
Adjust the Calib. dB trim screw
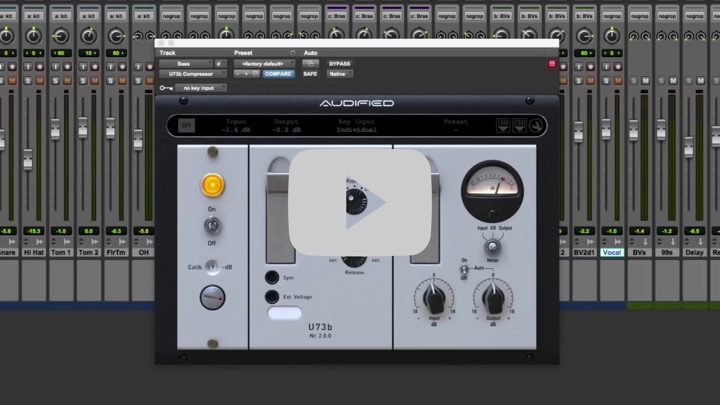coord(212,267)
